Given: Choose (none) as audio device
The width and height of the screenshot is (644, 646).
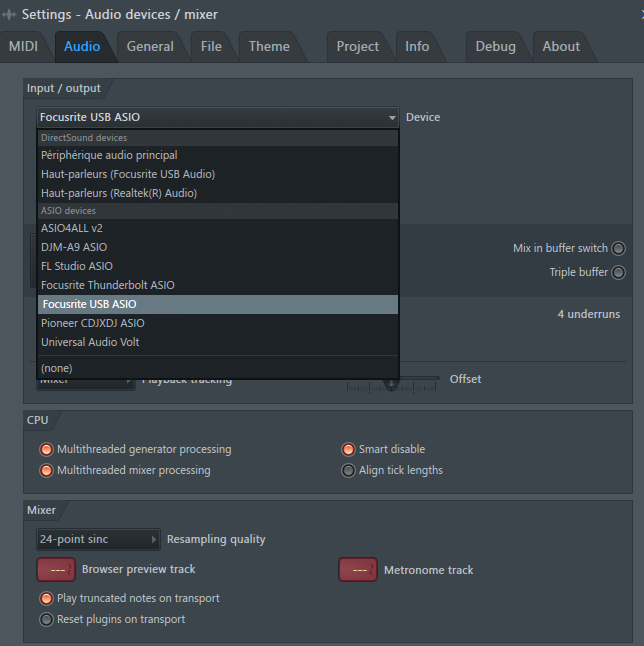Looking at the screenshot, I should (218, 368).
